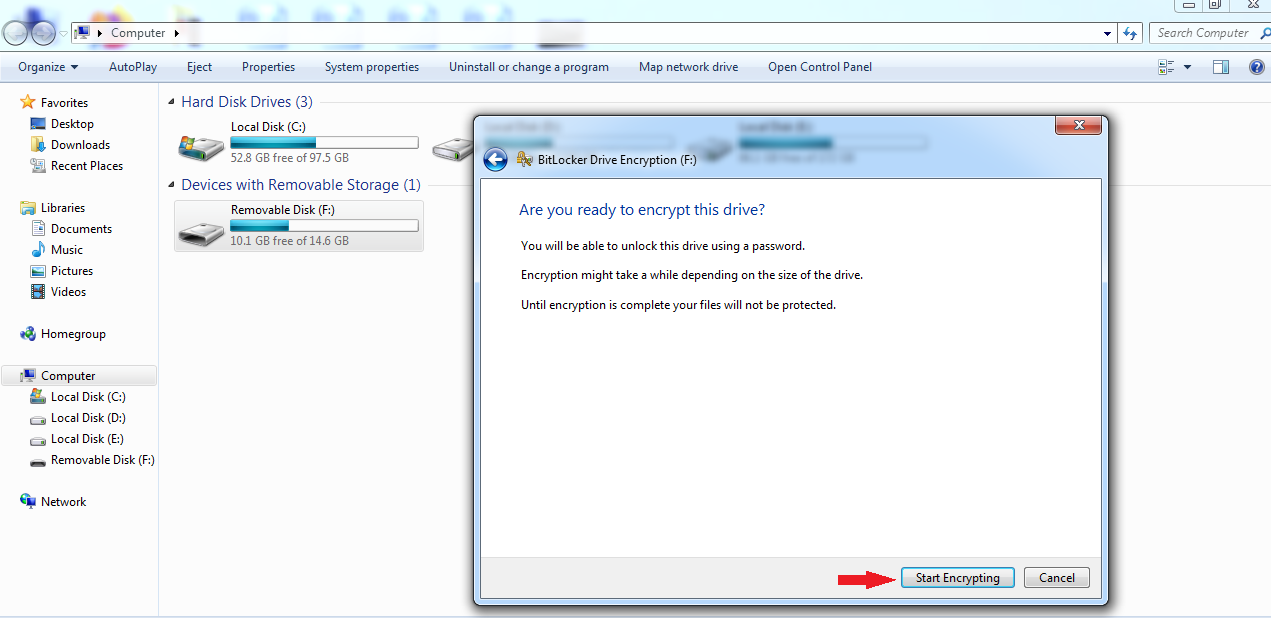Select Local Disk (D:) in sidebar
Viewport: 1271px width, 618px height.
[x=88, y=418]
